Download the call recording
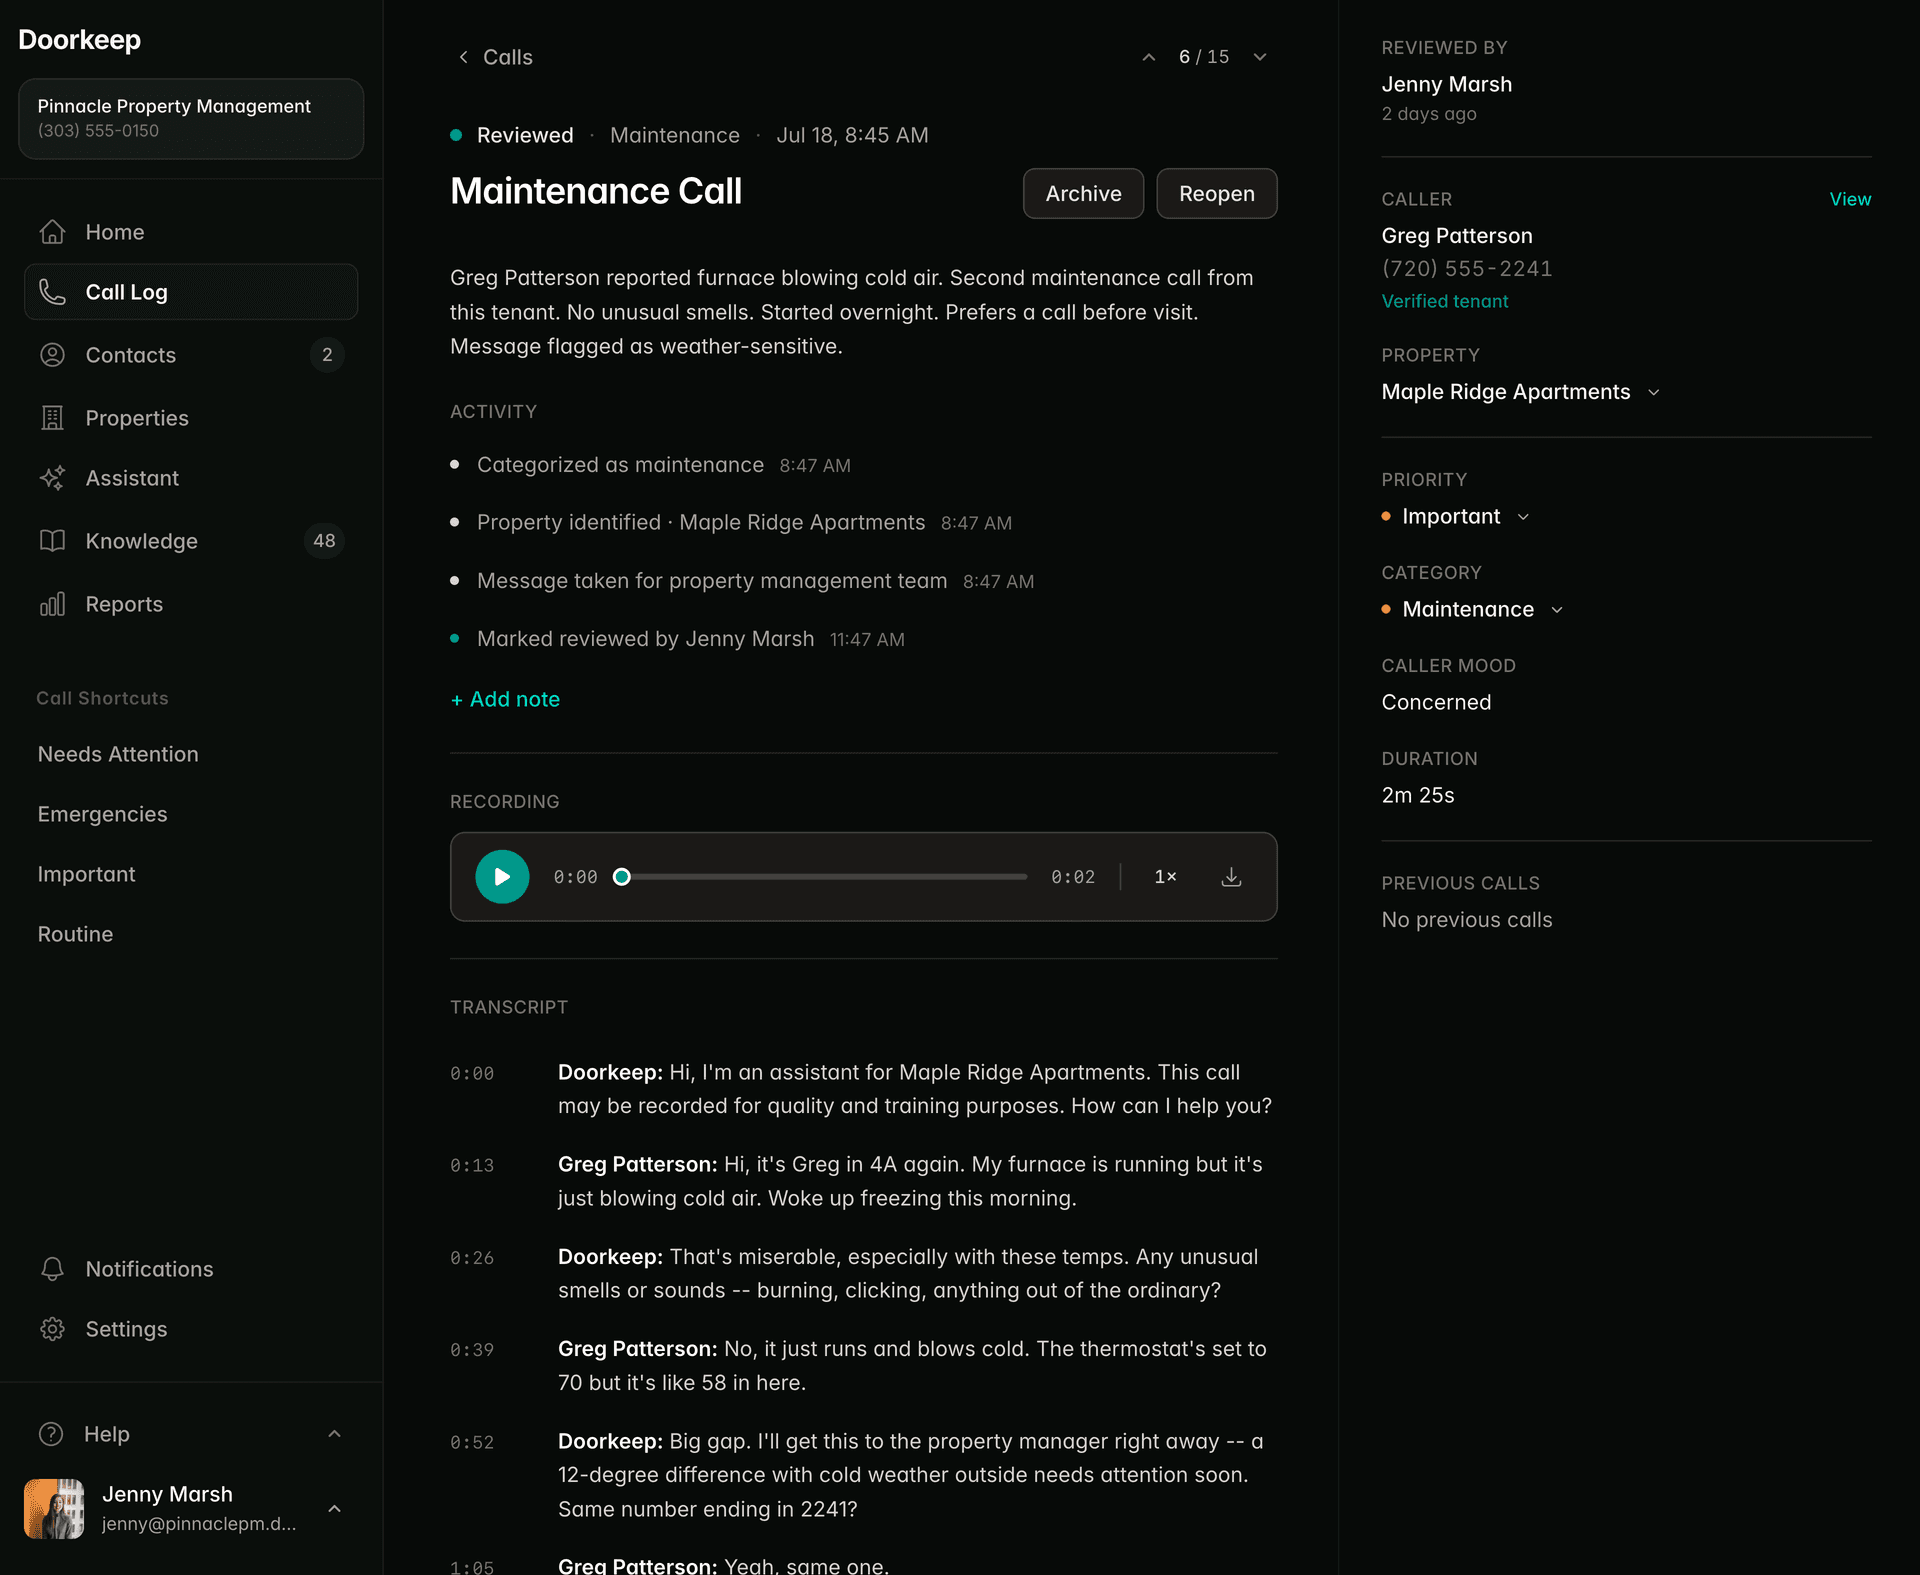1920x1575 pixels. [x=1231, y=877]
